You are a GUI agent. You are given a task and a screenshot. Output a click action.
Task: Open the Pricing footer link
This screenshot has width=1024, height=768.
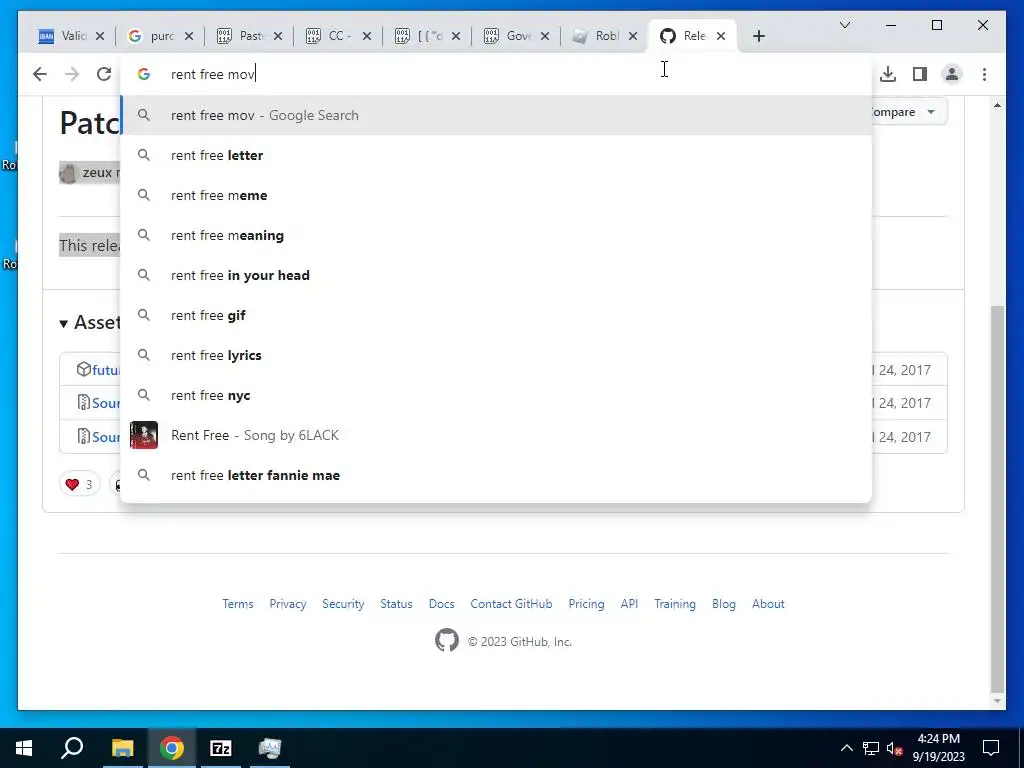[x=586, y=604]
